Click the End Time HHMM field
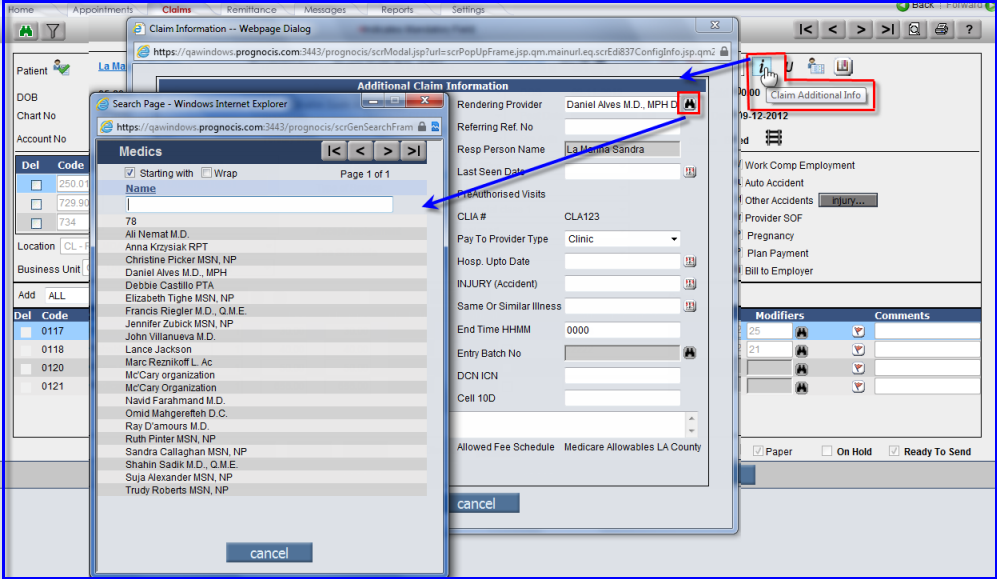Image resolution: width=997 pixels, height=579 pixels. click(x=622, y=330)
